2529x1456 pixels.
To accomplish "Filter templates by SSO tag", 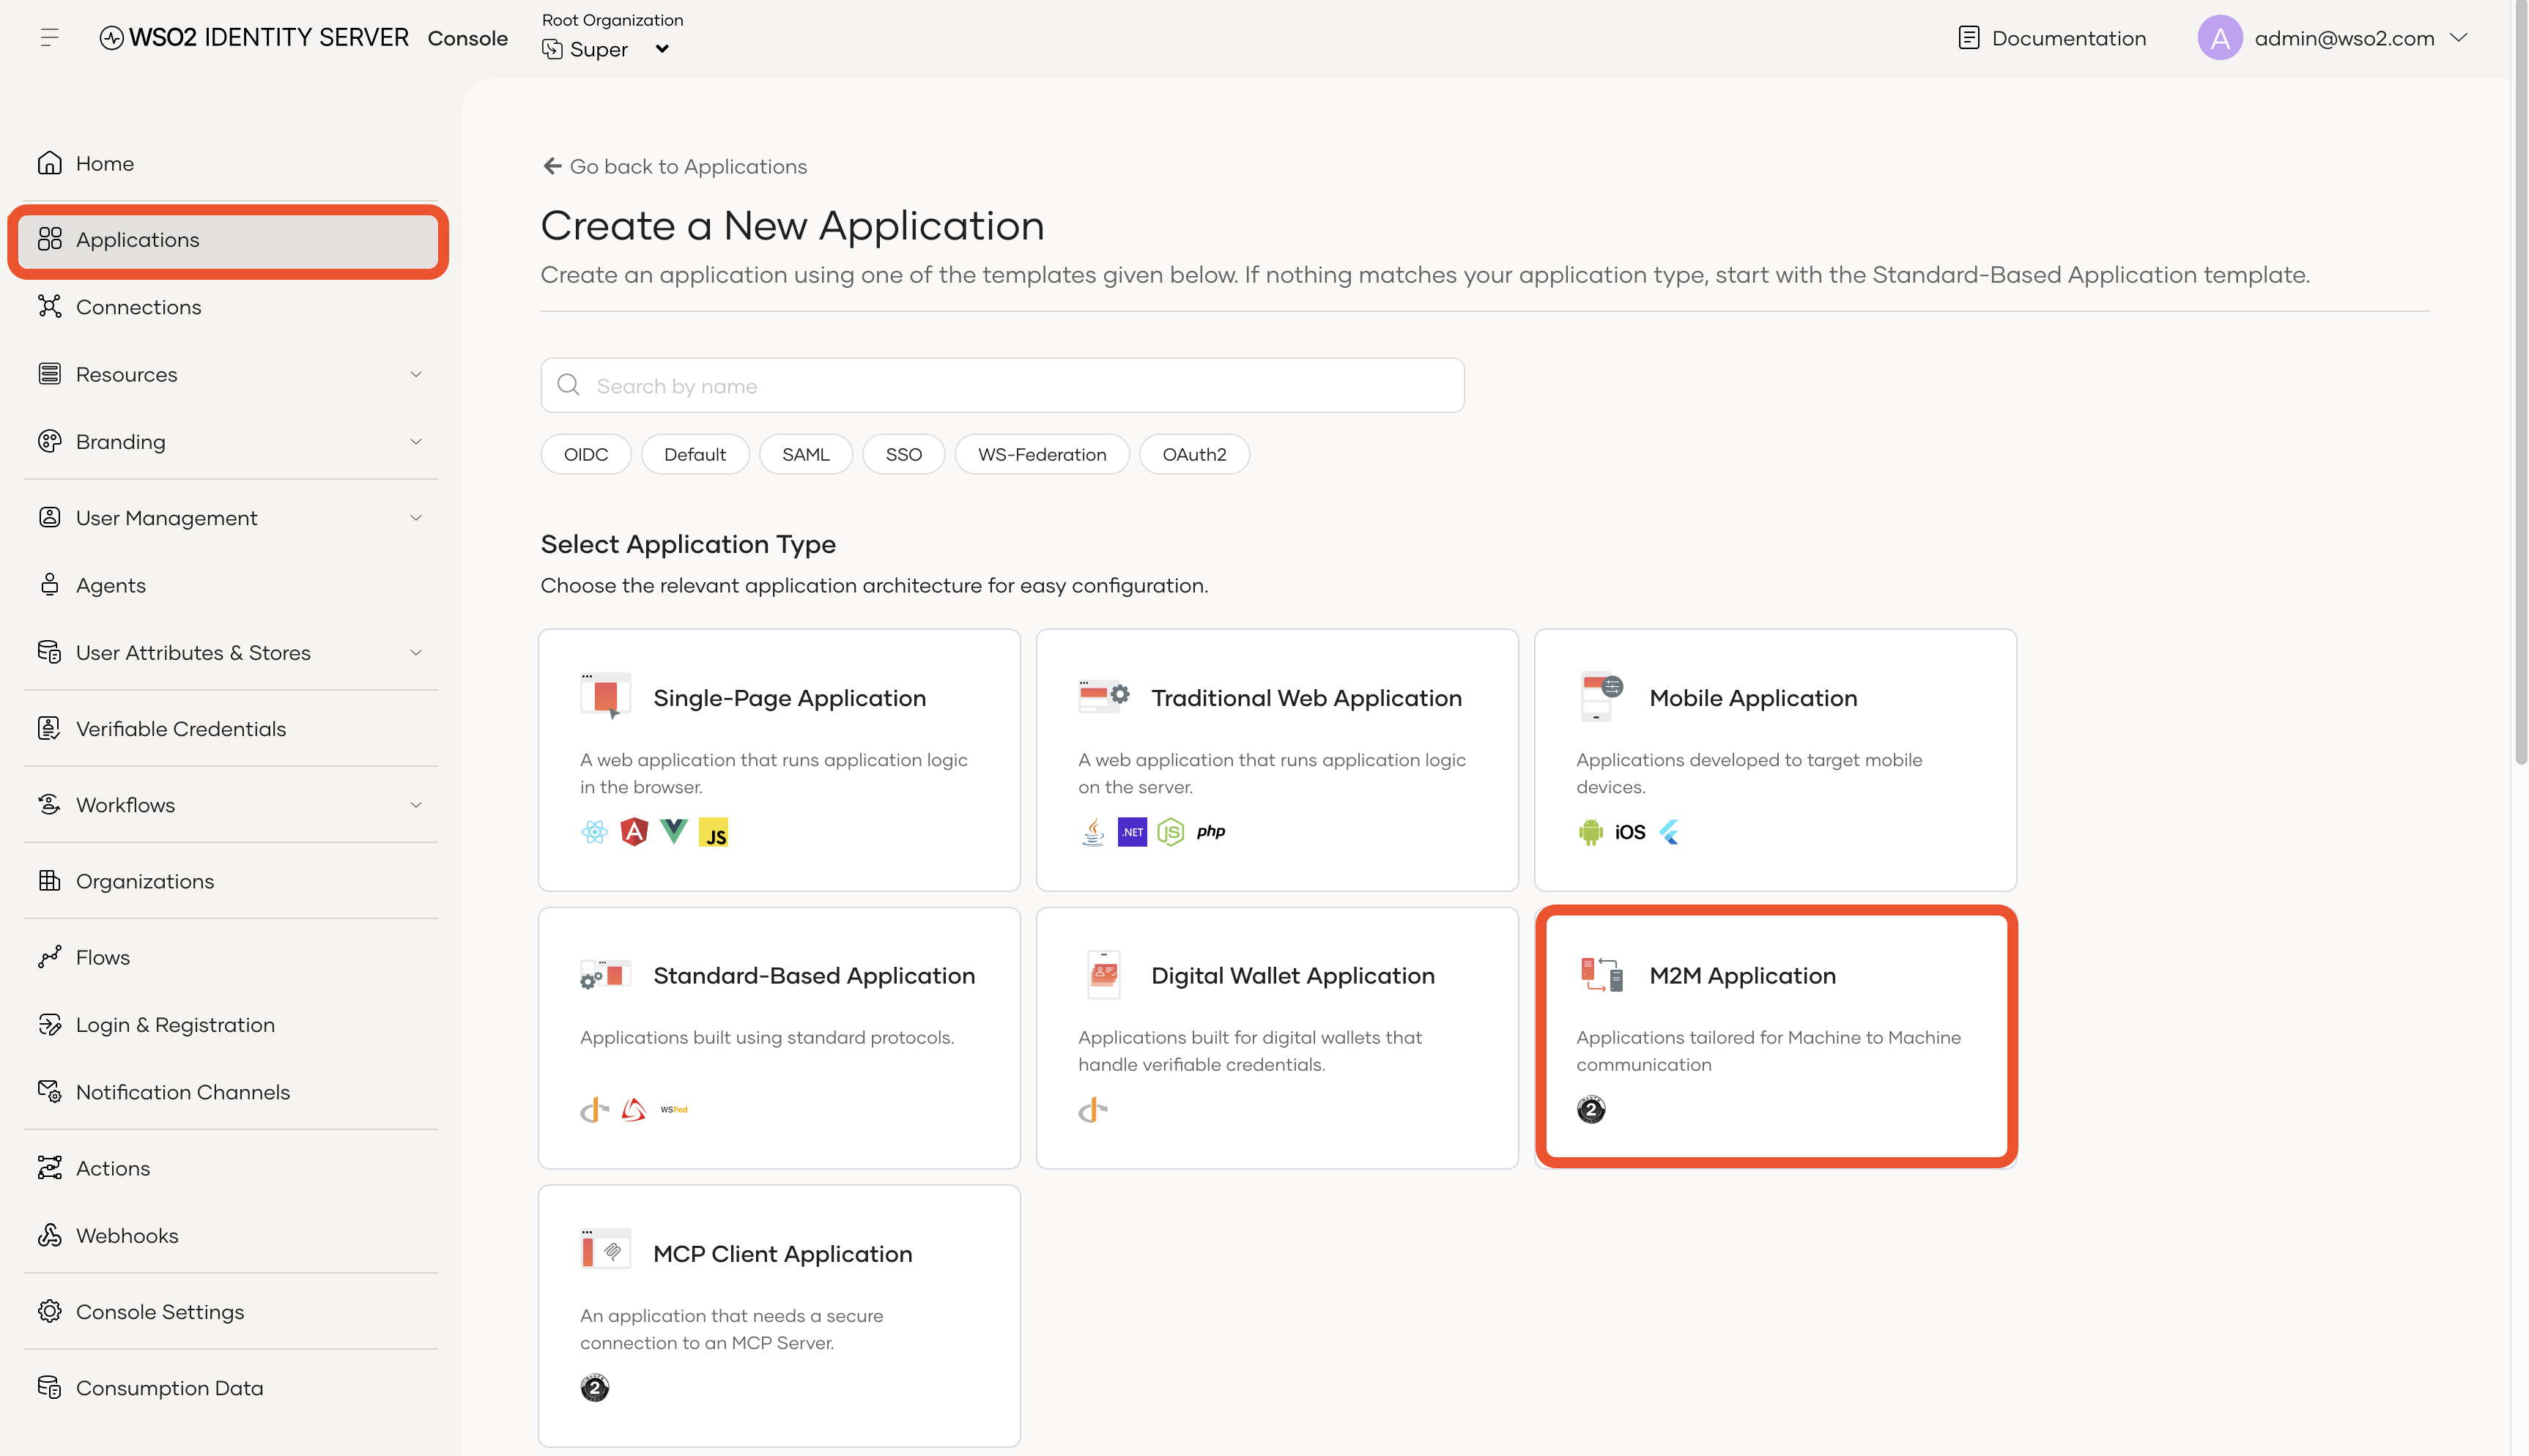I will tap(904, 454).
